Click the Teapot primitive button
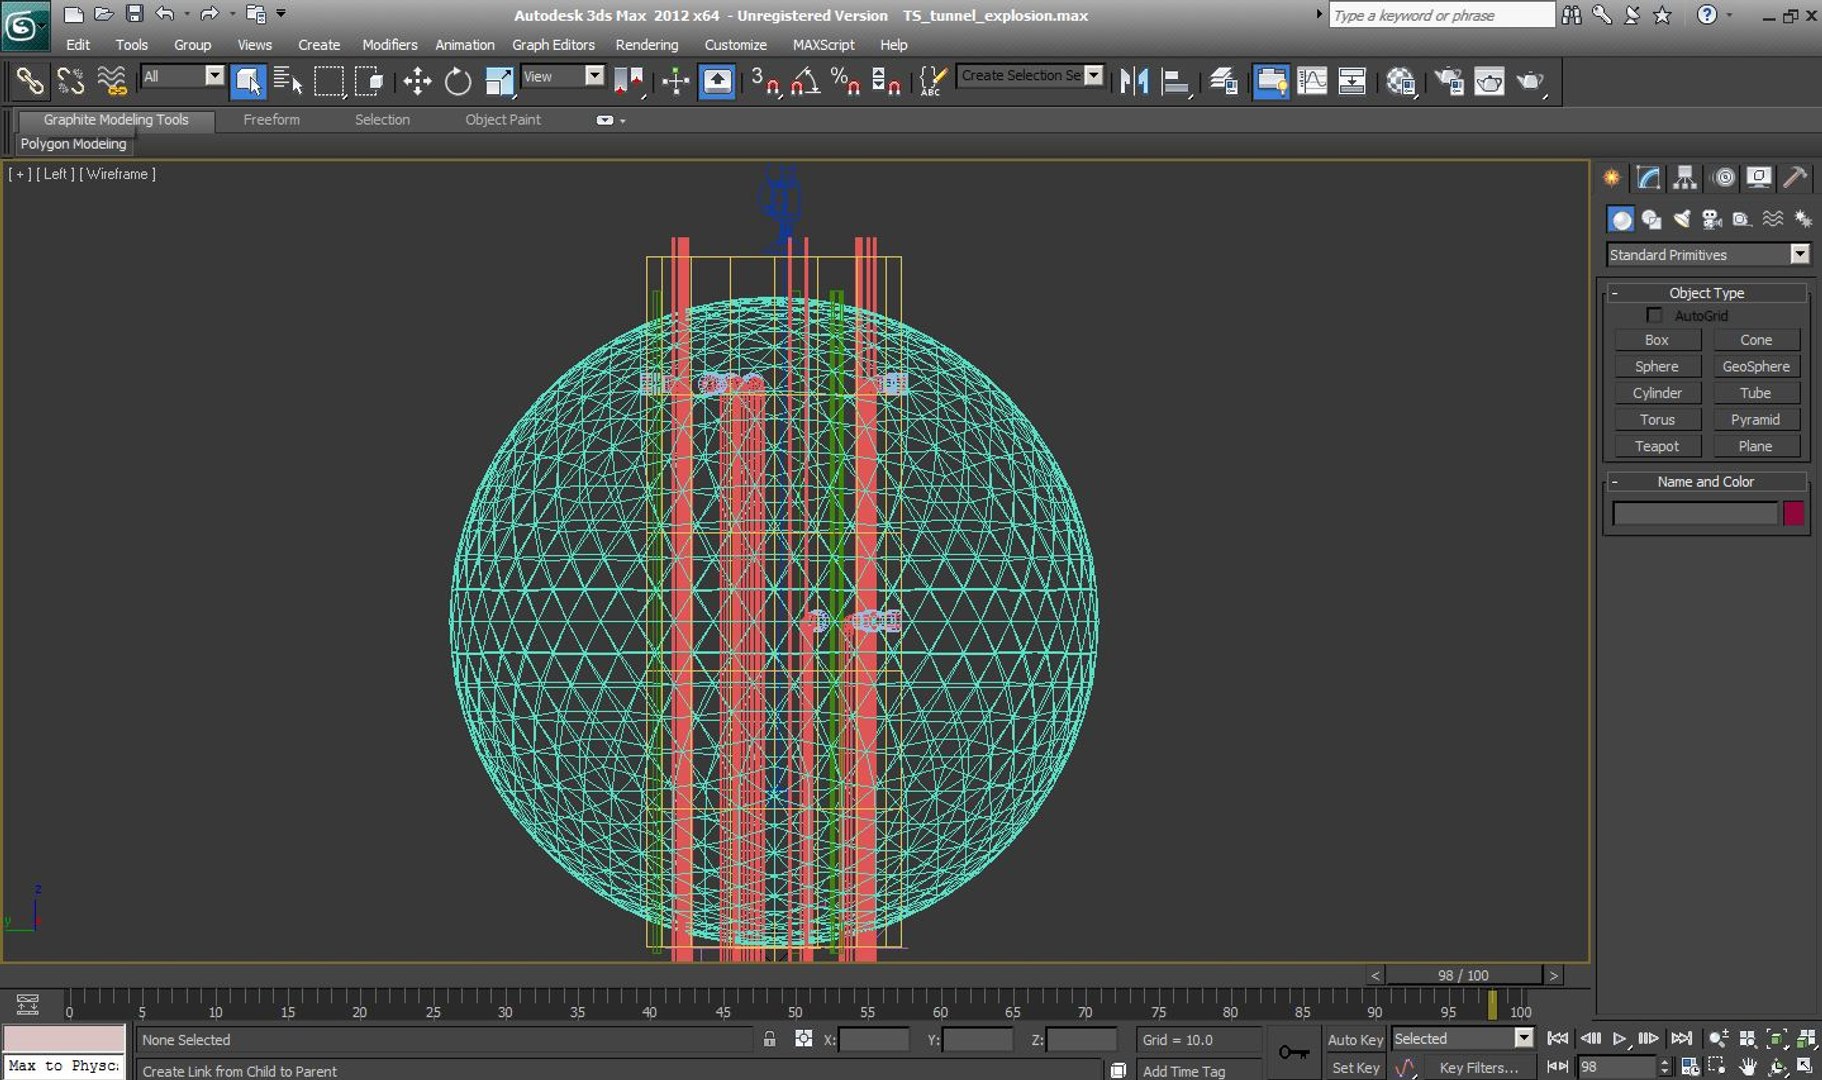 pos(1656,447)
